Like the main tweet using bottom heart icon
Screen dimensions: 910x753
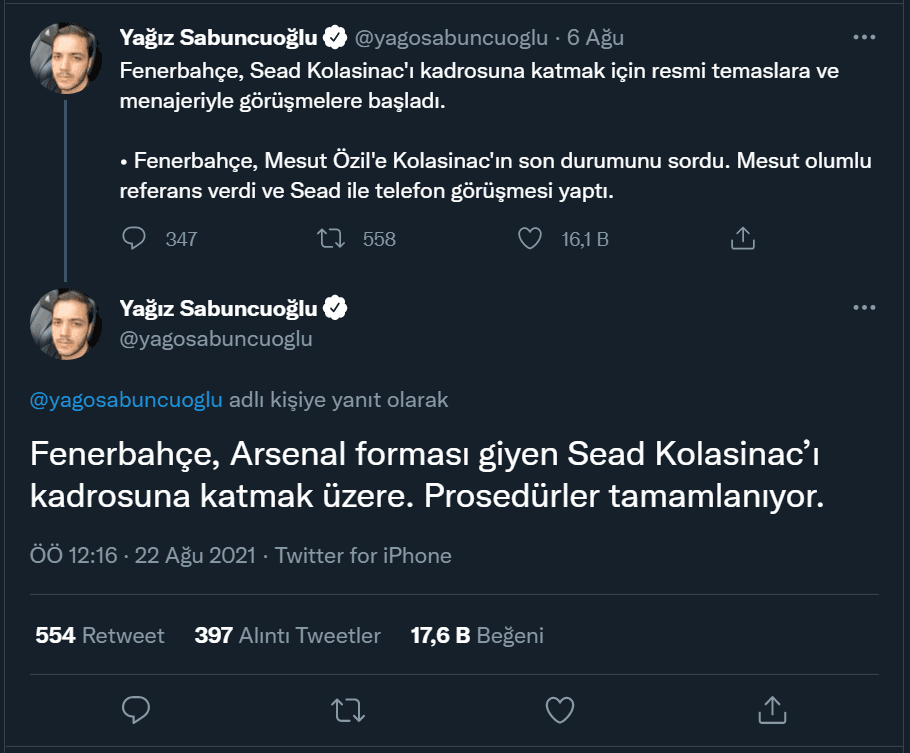pyautogui.click(x=560, y=710)
